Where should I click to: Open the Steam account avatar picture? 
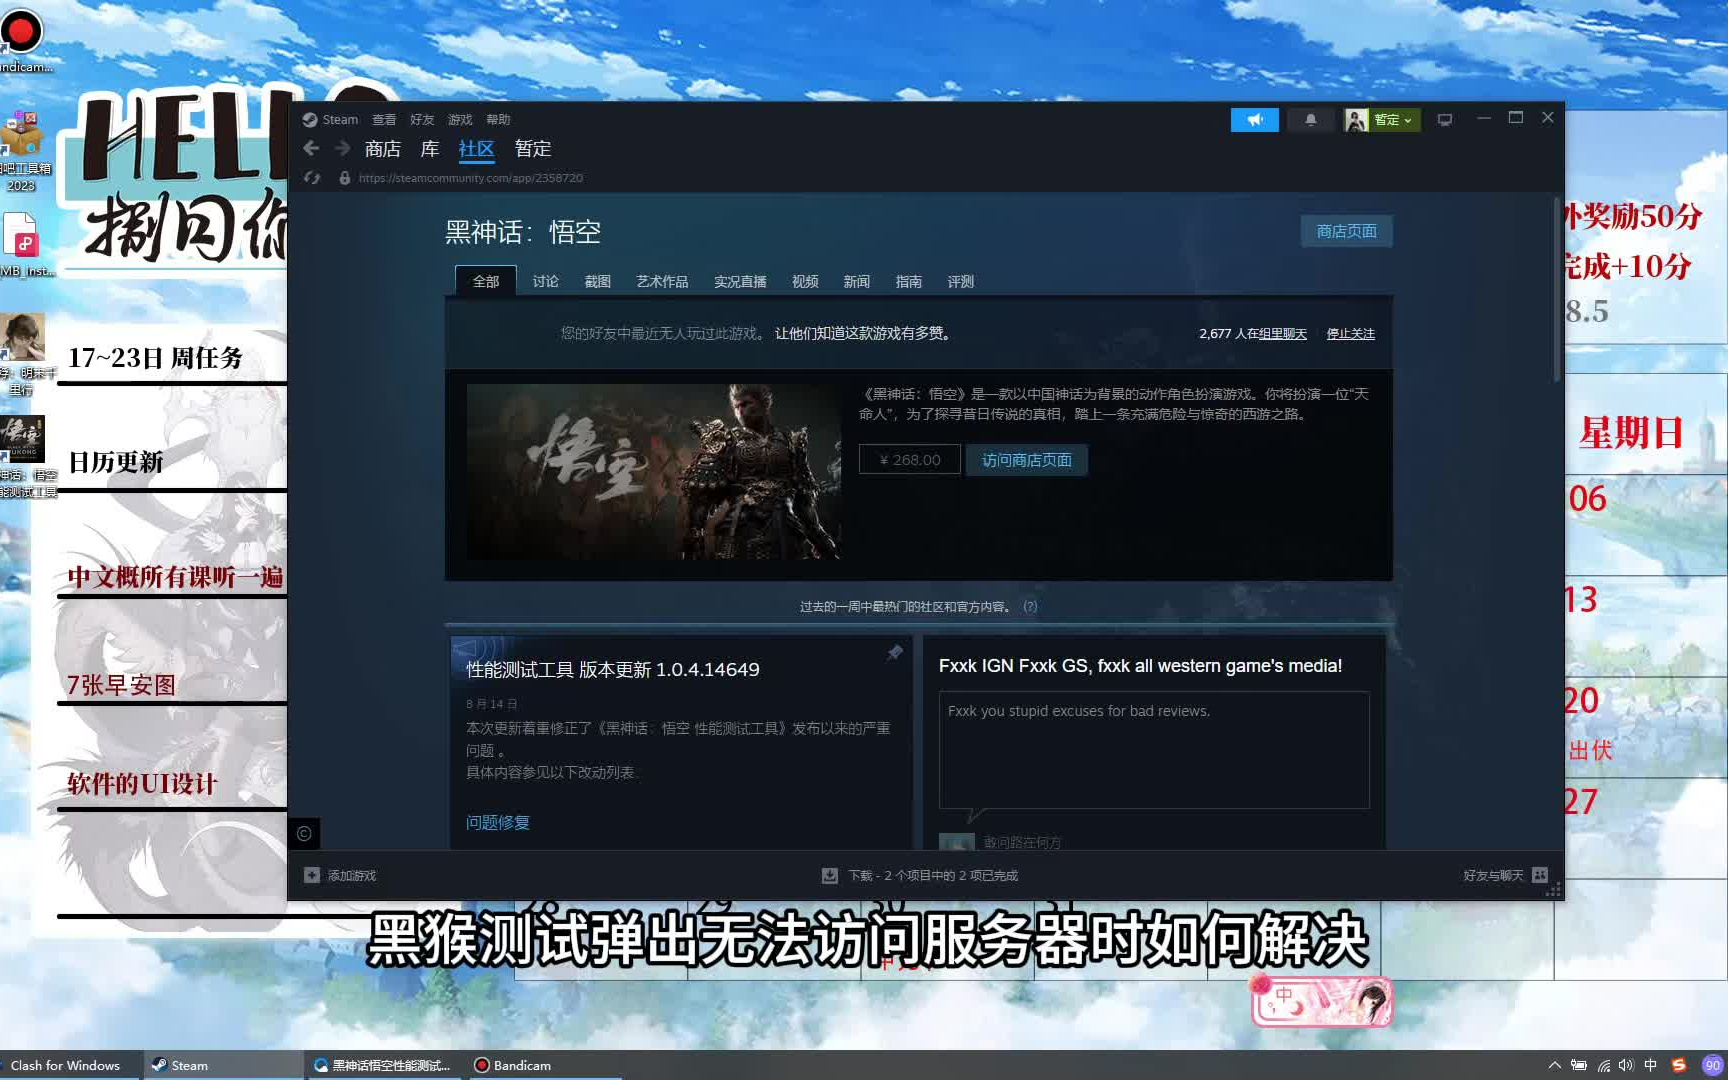point(1356,120)
